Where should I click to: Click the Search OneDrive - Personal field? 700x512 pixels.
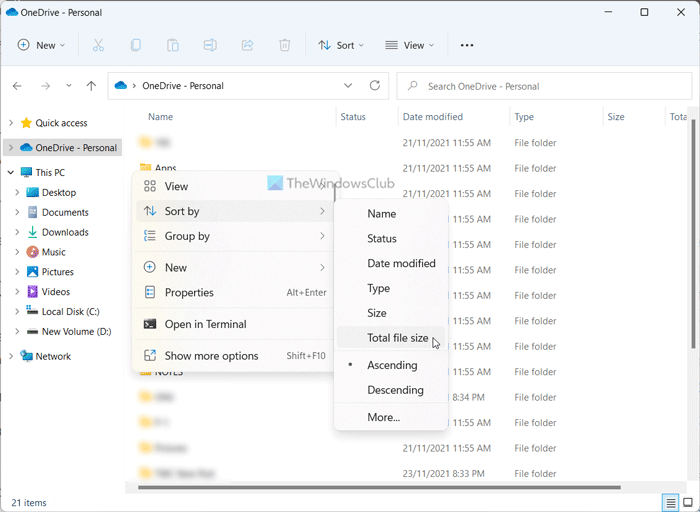[x=540, y=86]
